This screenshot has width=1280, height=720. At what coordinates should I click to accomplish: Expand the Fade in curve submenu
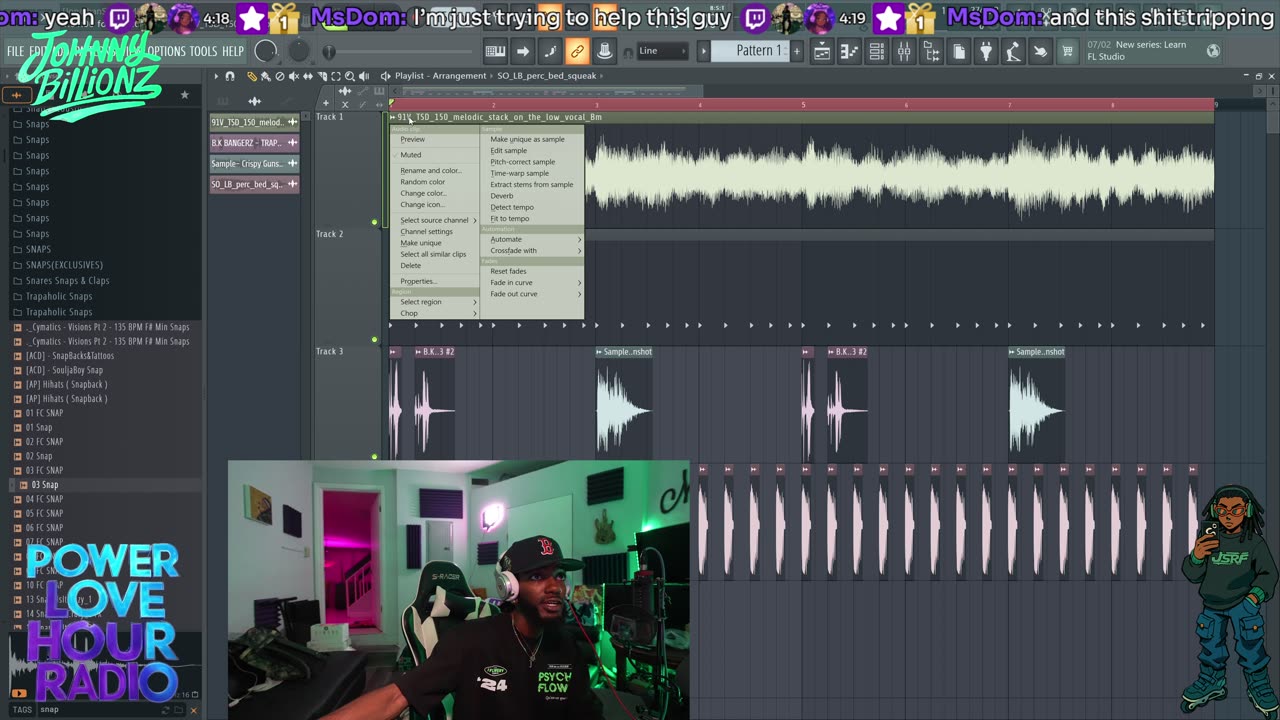(534, 282)
